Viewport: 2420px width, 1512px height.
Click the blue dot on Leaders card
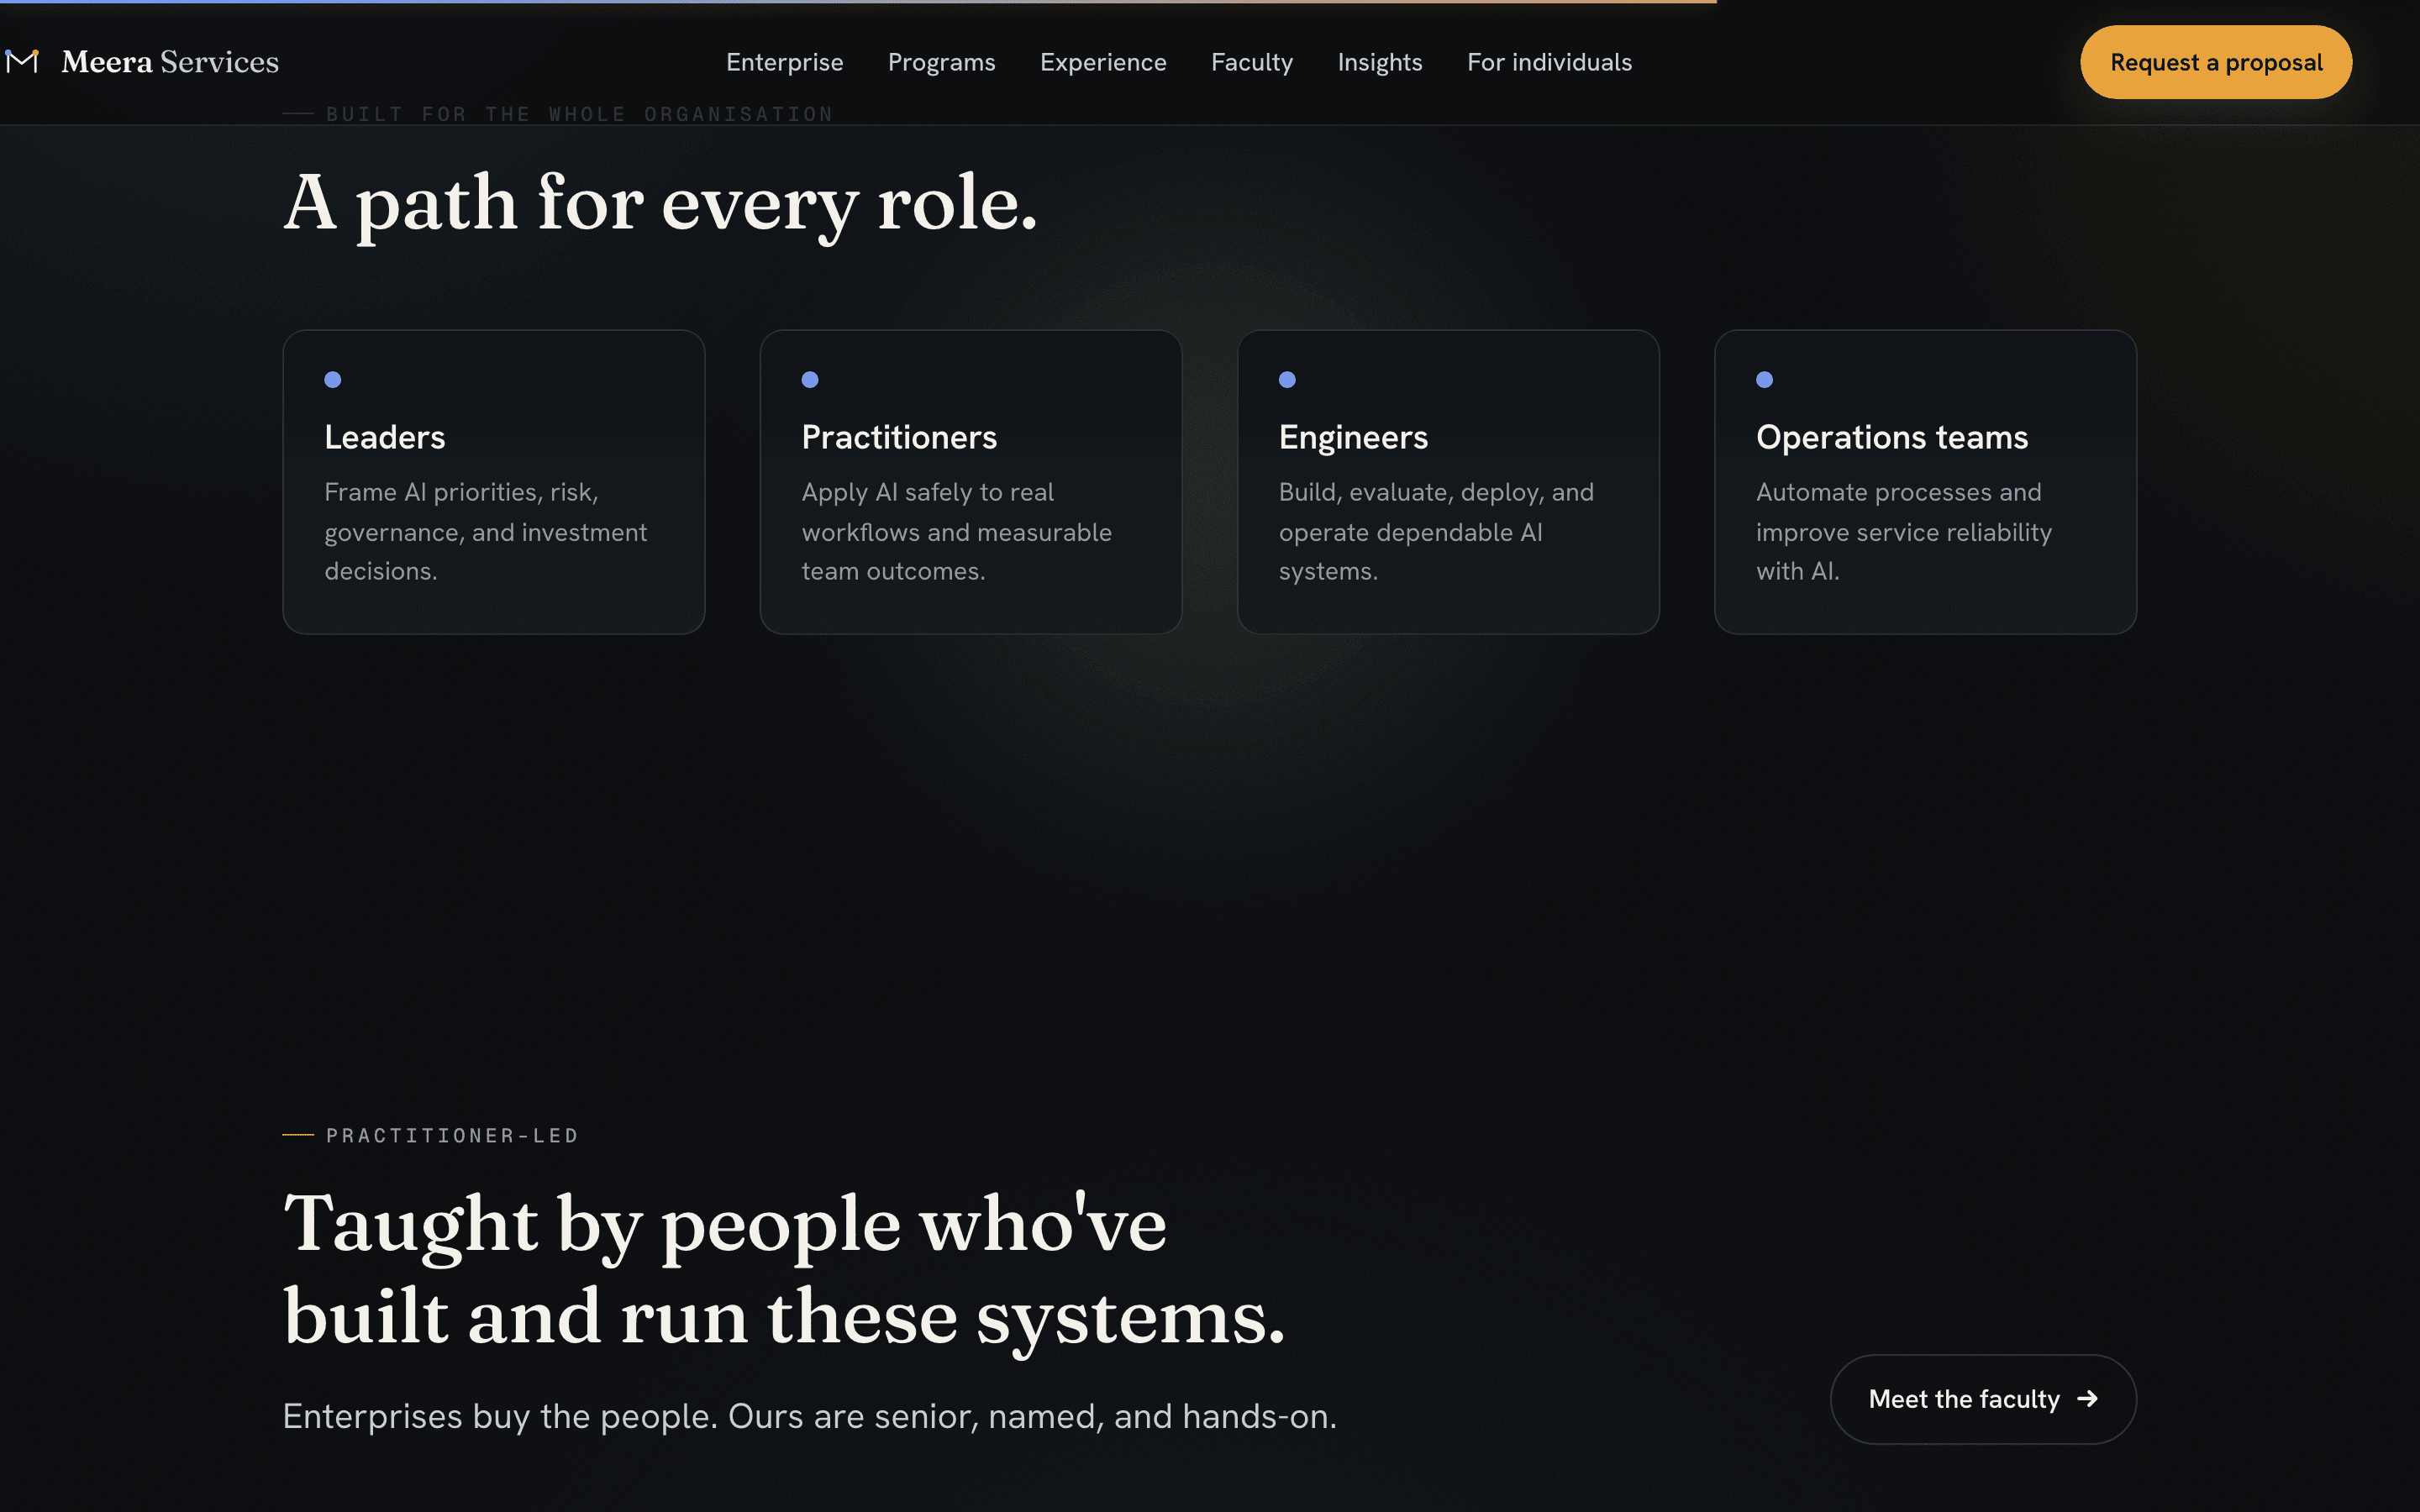coord(333,379)
